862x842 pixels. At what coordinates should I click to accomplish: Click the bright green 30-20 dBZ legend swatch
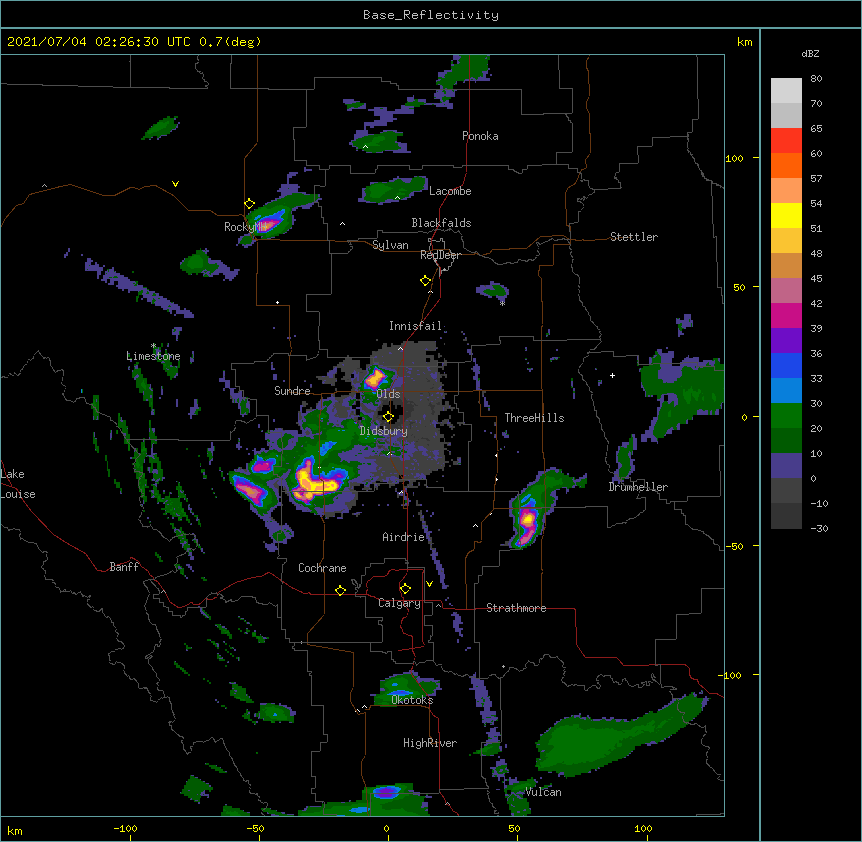[x=786, y=416]
